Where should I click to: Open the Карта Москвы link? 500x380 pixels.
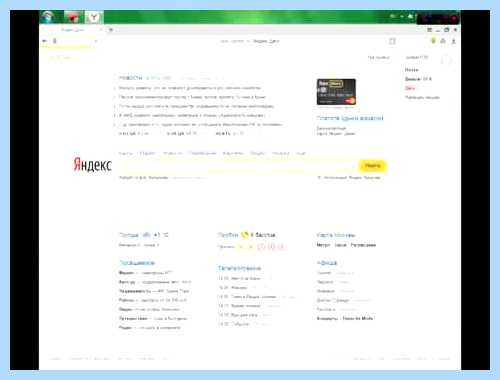[336, 235]
